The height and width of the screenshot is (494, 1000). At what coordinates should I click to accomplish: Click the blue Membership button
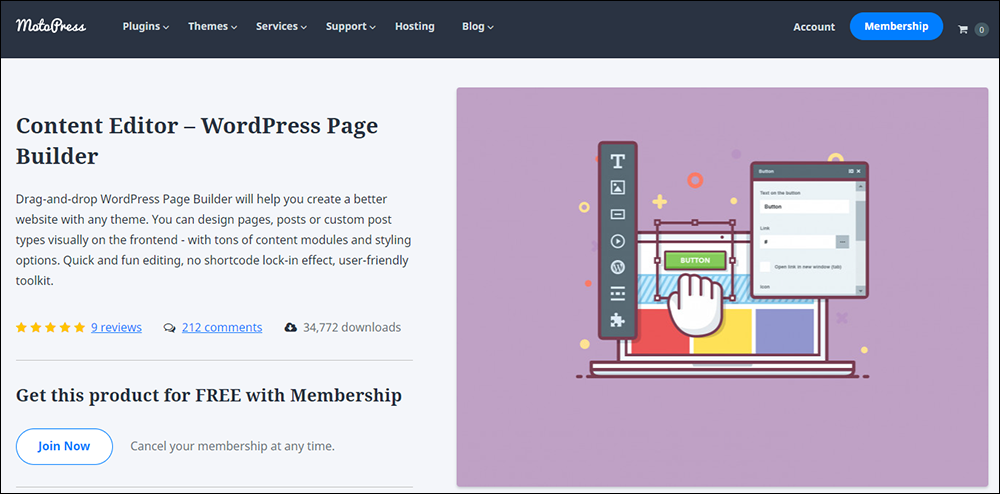pyautogui.click(x=896, y=26)
